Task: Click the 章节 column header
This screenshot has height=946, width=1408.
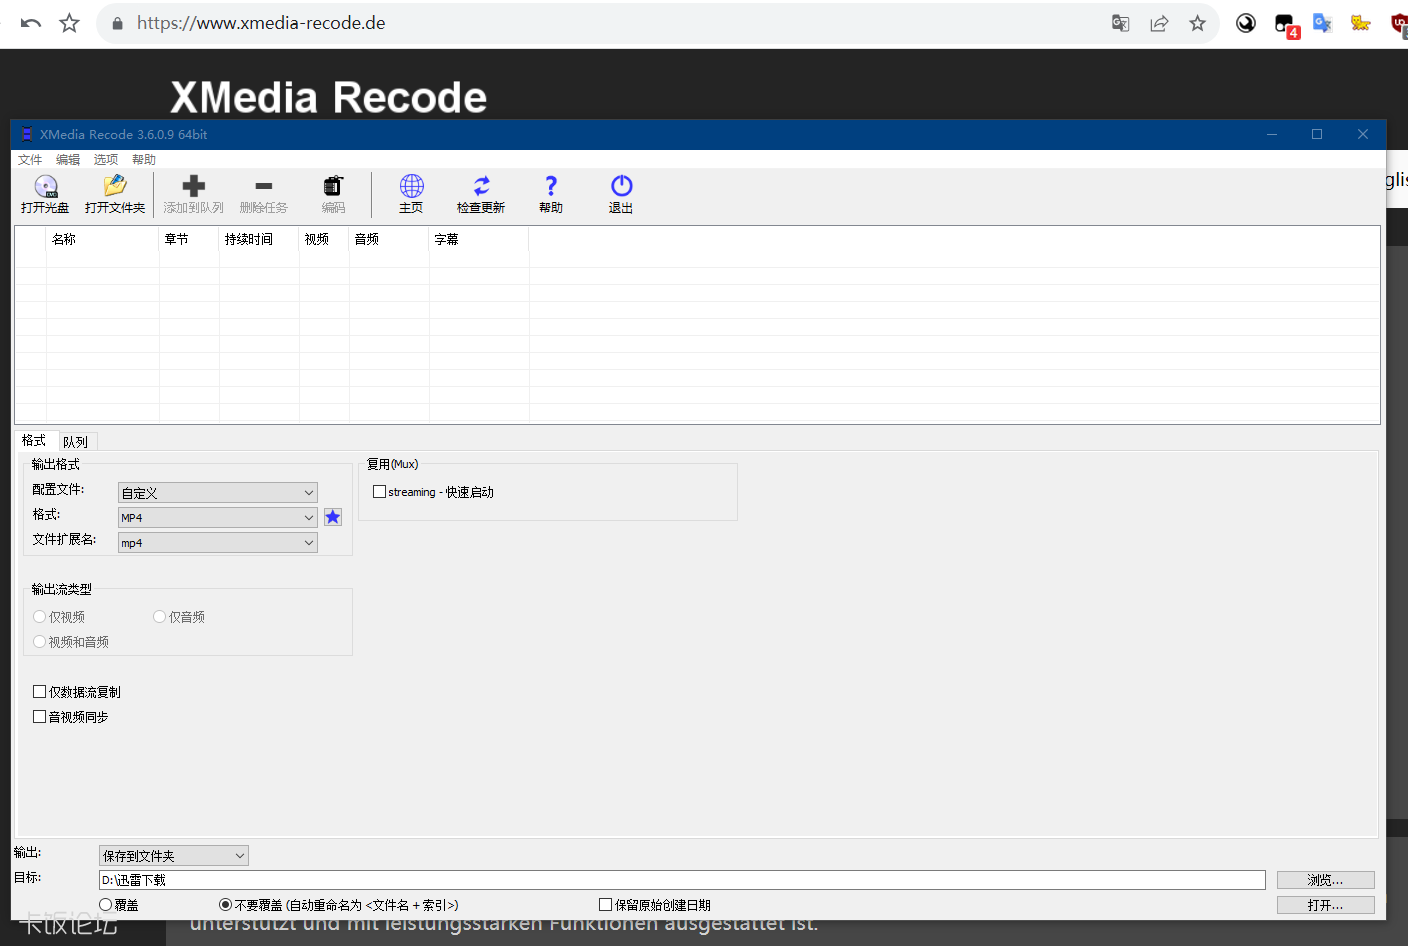Action: (189, 240)
